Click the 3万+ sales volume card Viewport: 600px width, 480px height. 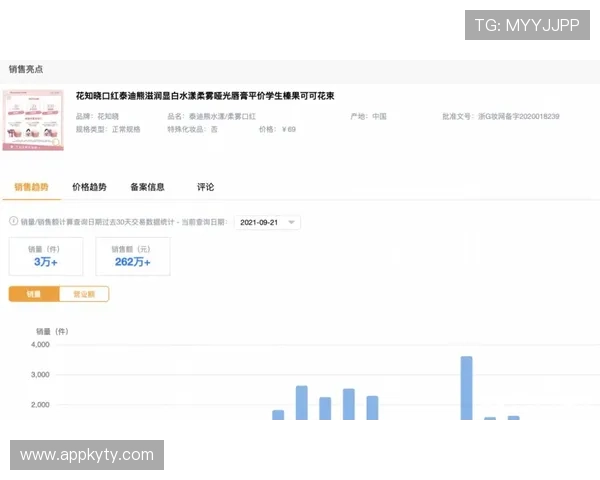[x=46, y=256]
